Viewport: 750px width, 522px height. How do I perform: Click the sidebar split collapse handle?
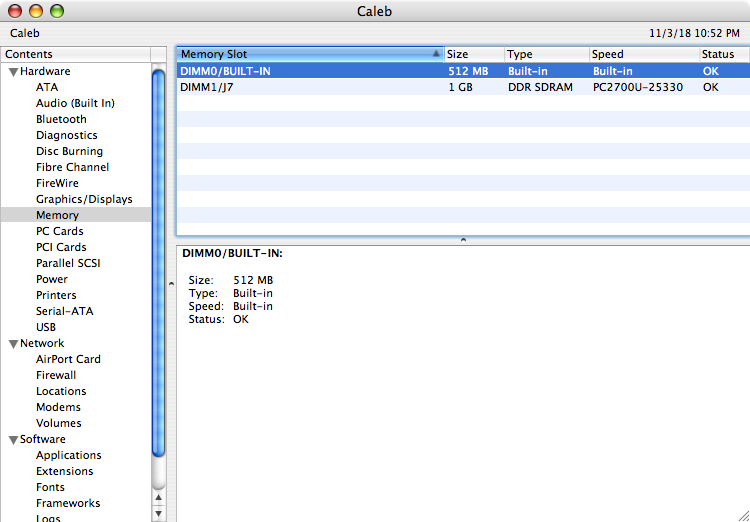coord(171,284)
